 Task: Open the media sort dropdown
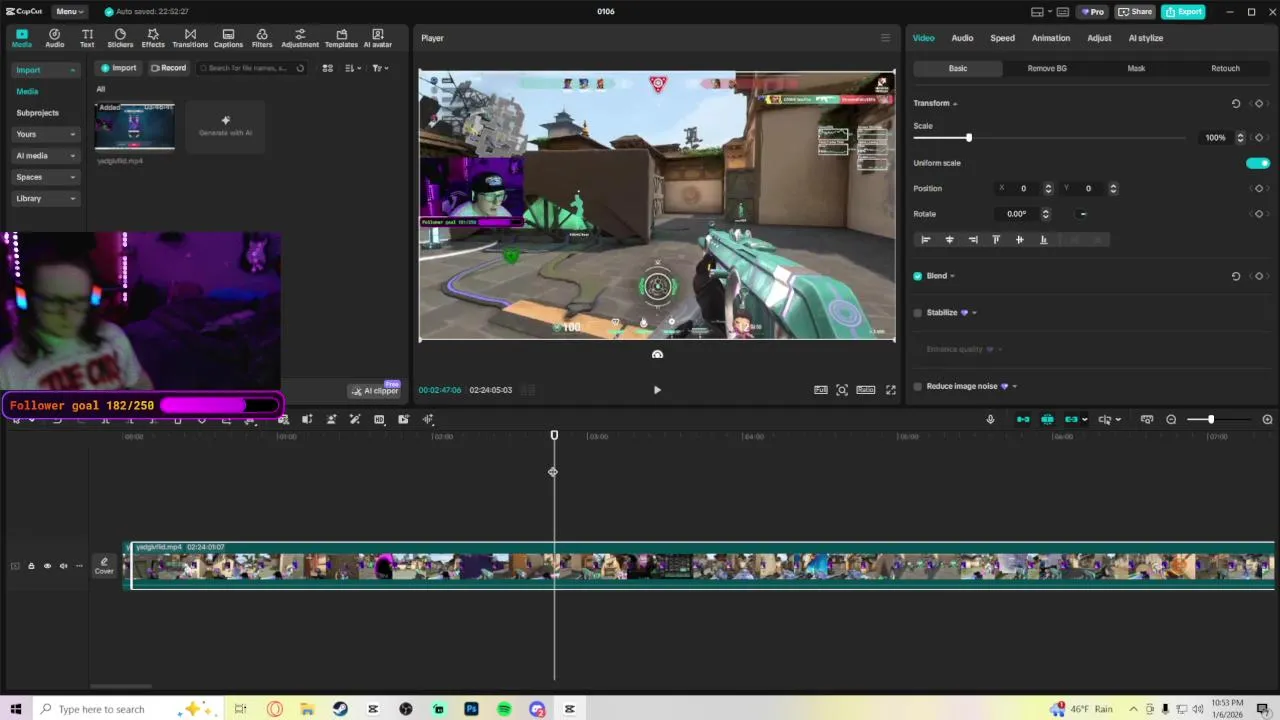353,68
